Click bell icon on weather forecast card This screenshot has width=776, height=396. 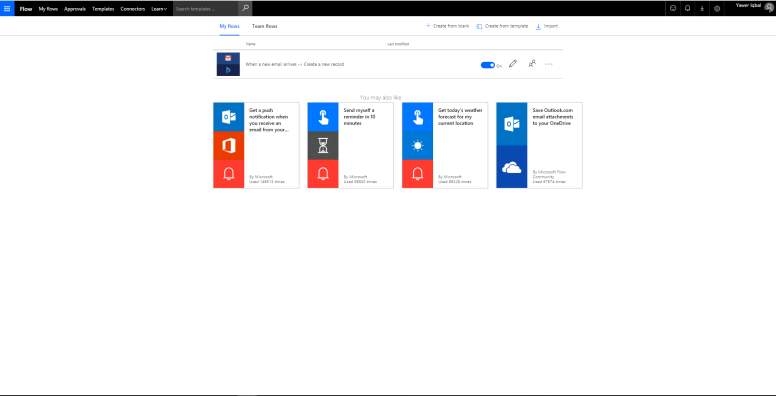coord(418,174)
